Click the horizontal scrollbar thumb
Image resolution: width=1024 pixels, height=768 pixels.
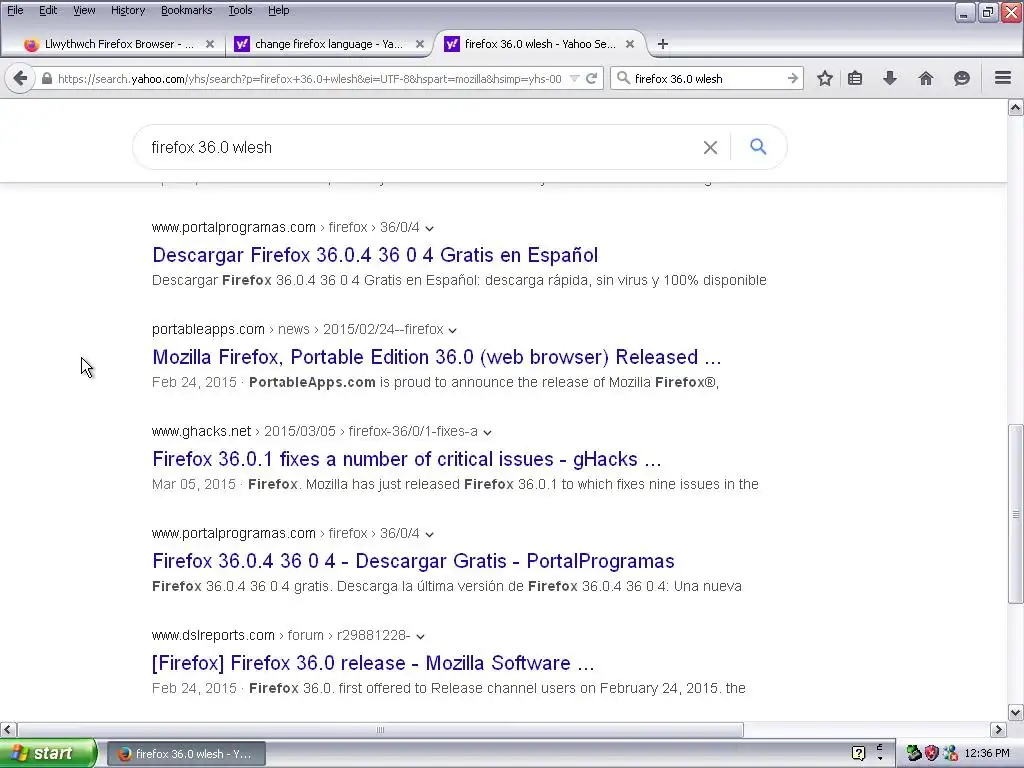380,729
